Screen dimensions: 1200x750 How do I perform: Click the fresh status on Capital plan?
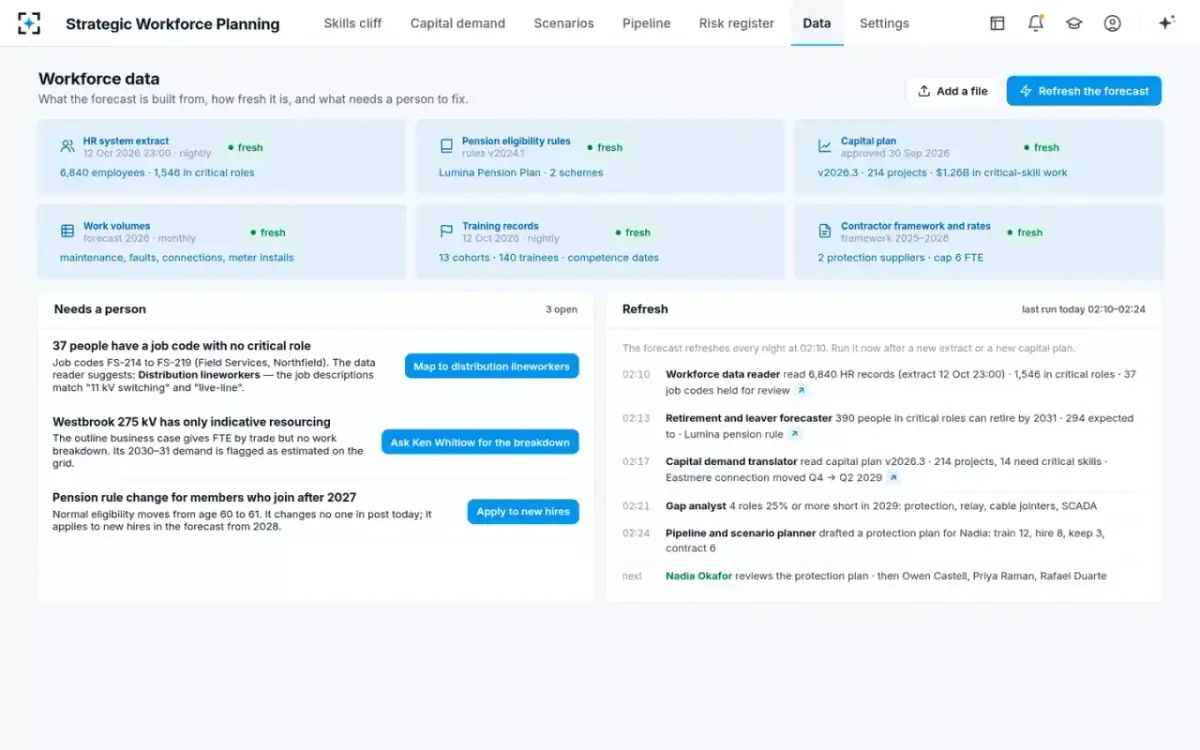pyautogui.click(x=1041, y=147)
